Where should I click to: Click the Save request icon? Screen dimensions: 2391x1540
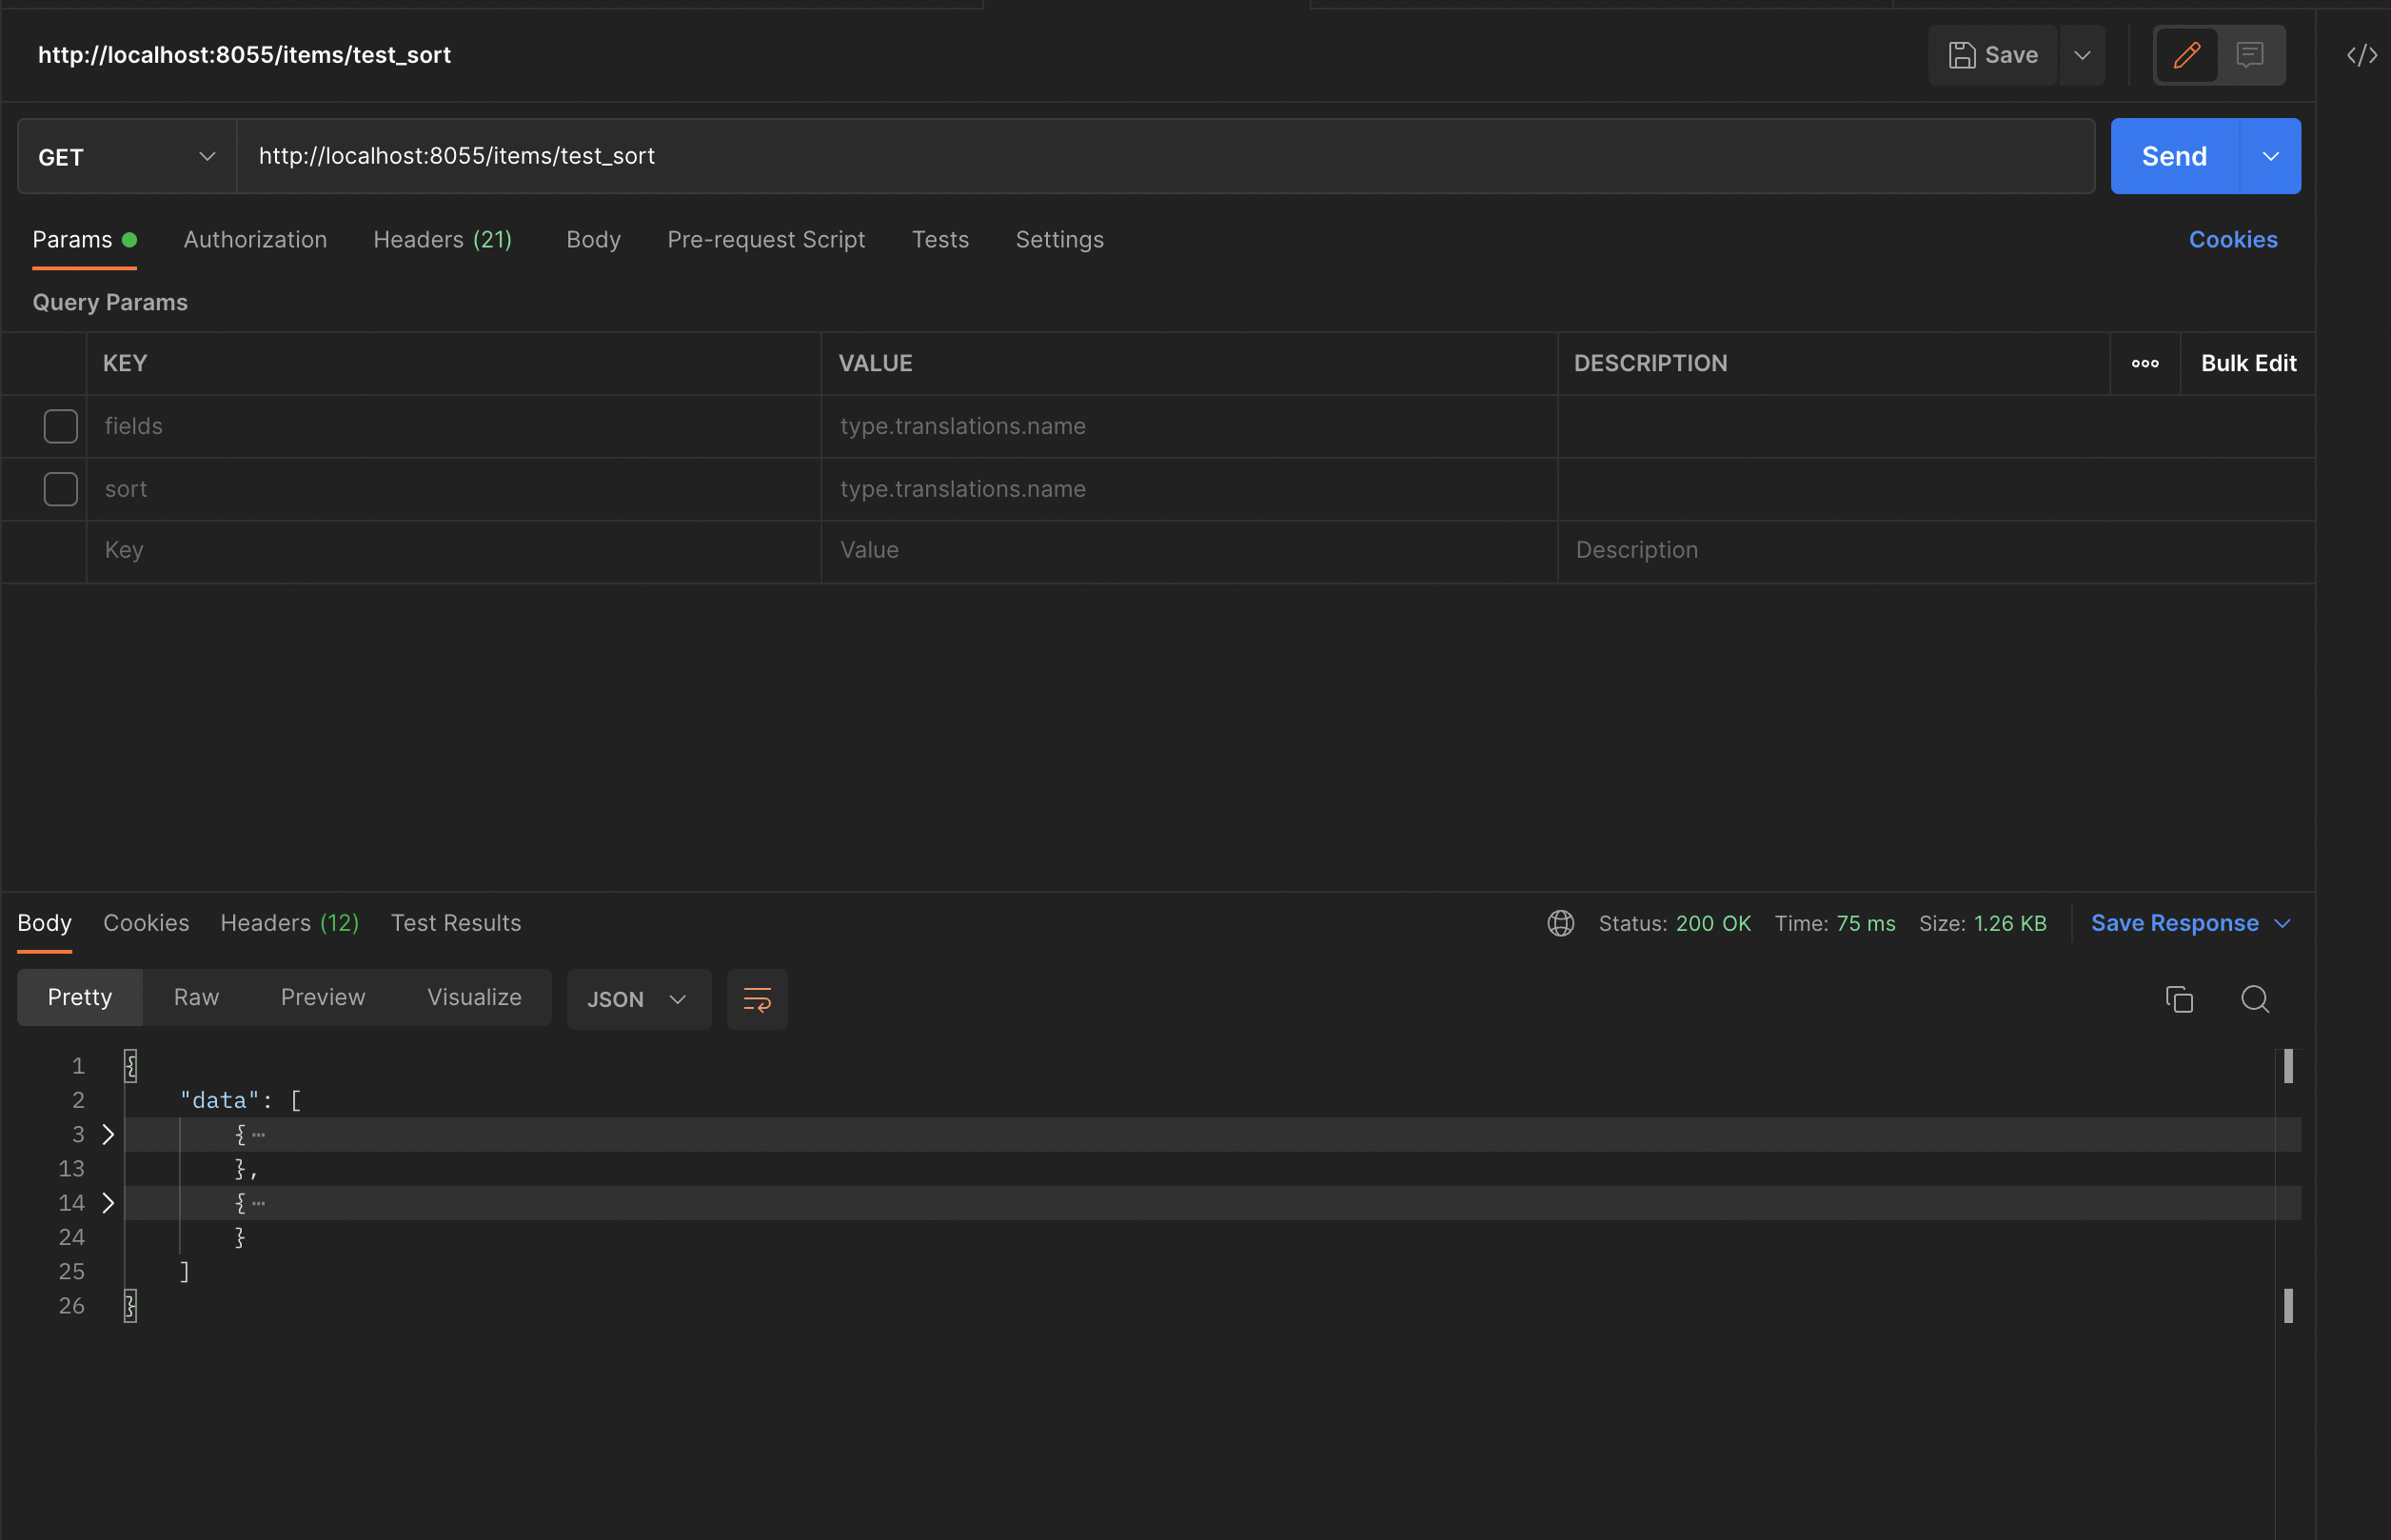1991,55
